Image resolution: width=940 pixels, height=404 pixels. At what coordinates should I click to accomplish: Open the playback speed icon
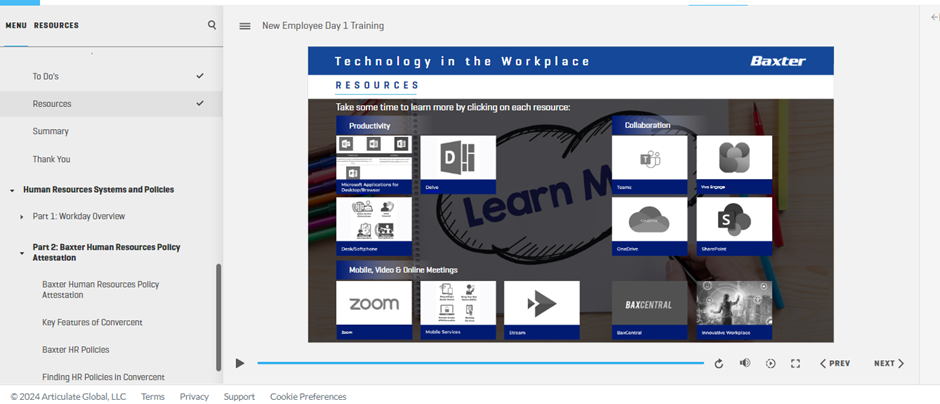[x=770, y=363]
